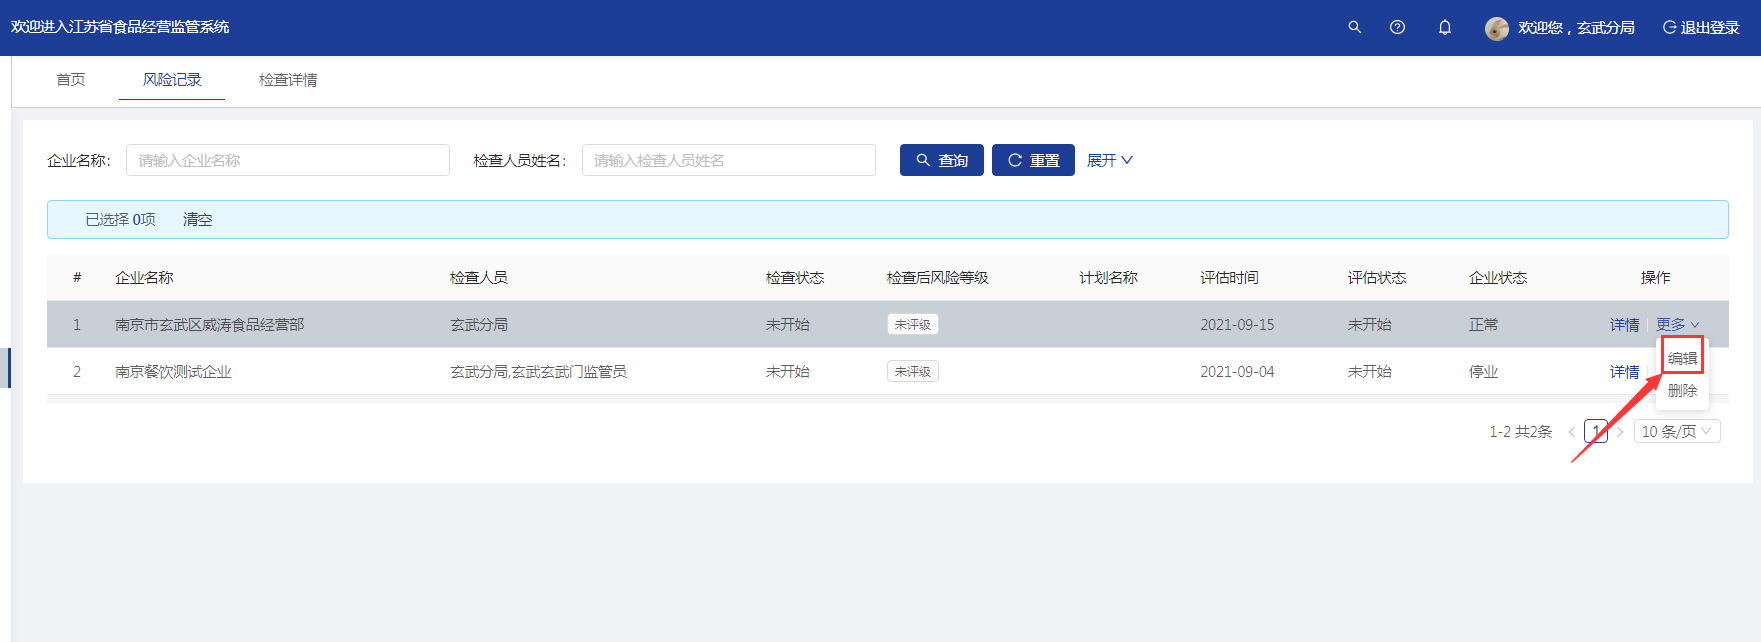Choose 删除 from the dropdown menu

(1682, 391)
